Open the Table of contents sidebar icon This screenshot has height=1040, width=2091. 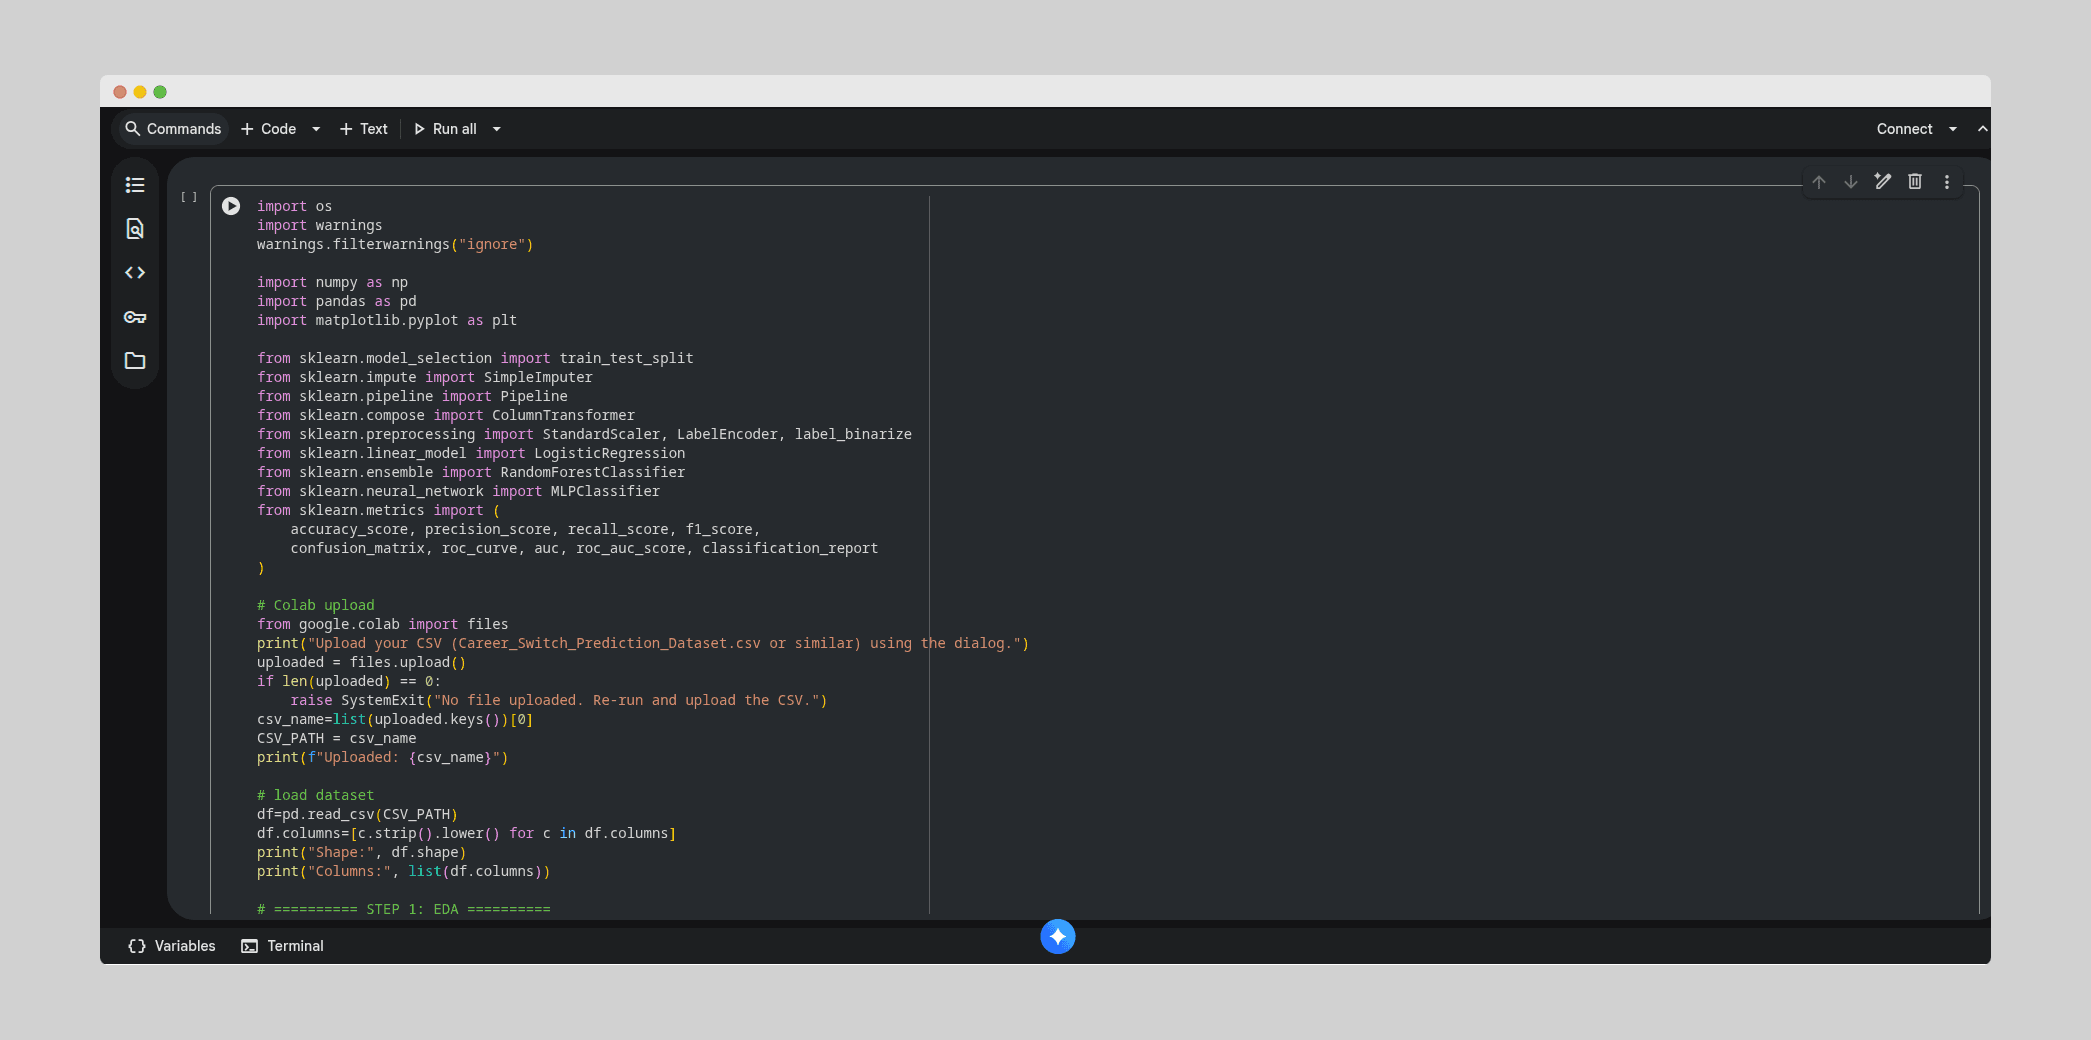click(135, 185)
